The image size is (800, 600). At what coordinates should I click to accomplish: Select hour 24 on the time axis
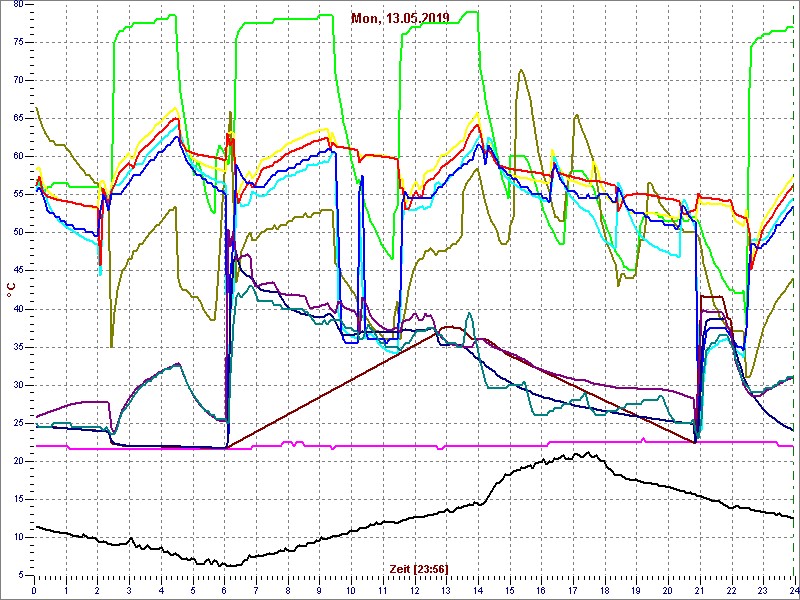(793, 590)
